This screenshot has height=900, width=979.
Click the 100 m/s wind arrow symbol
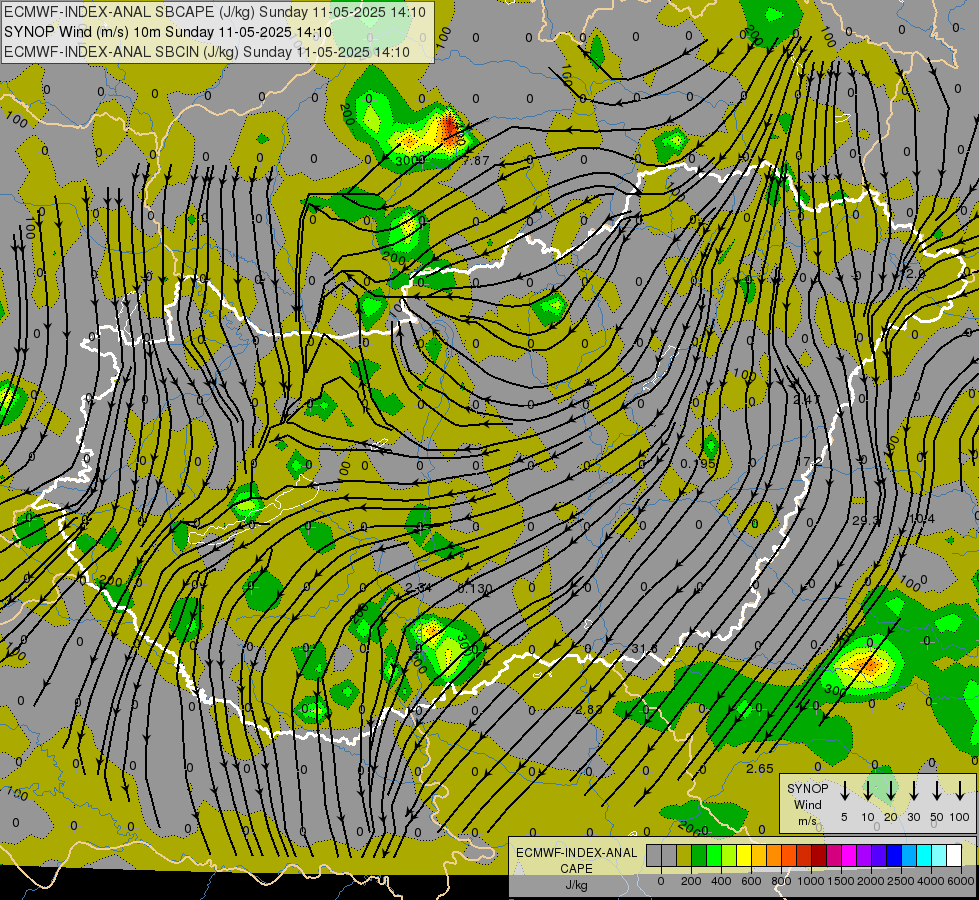(960, 791)
